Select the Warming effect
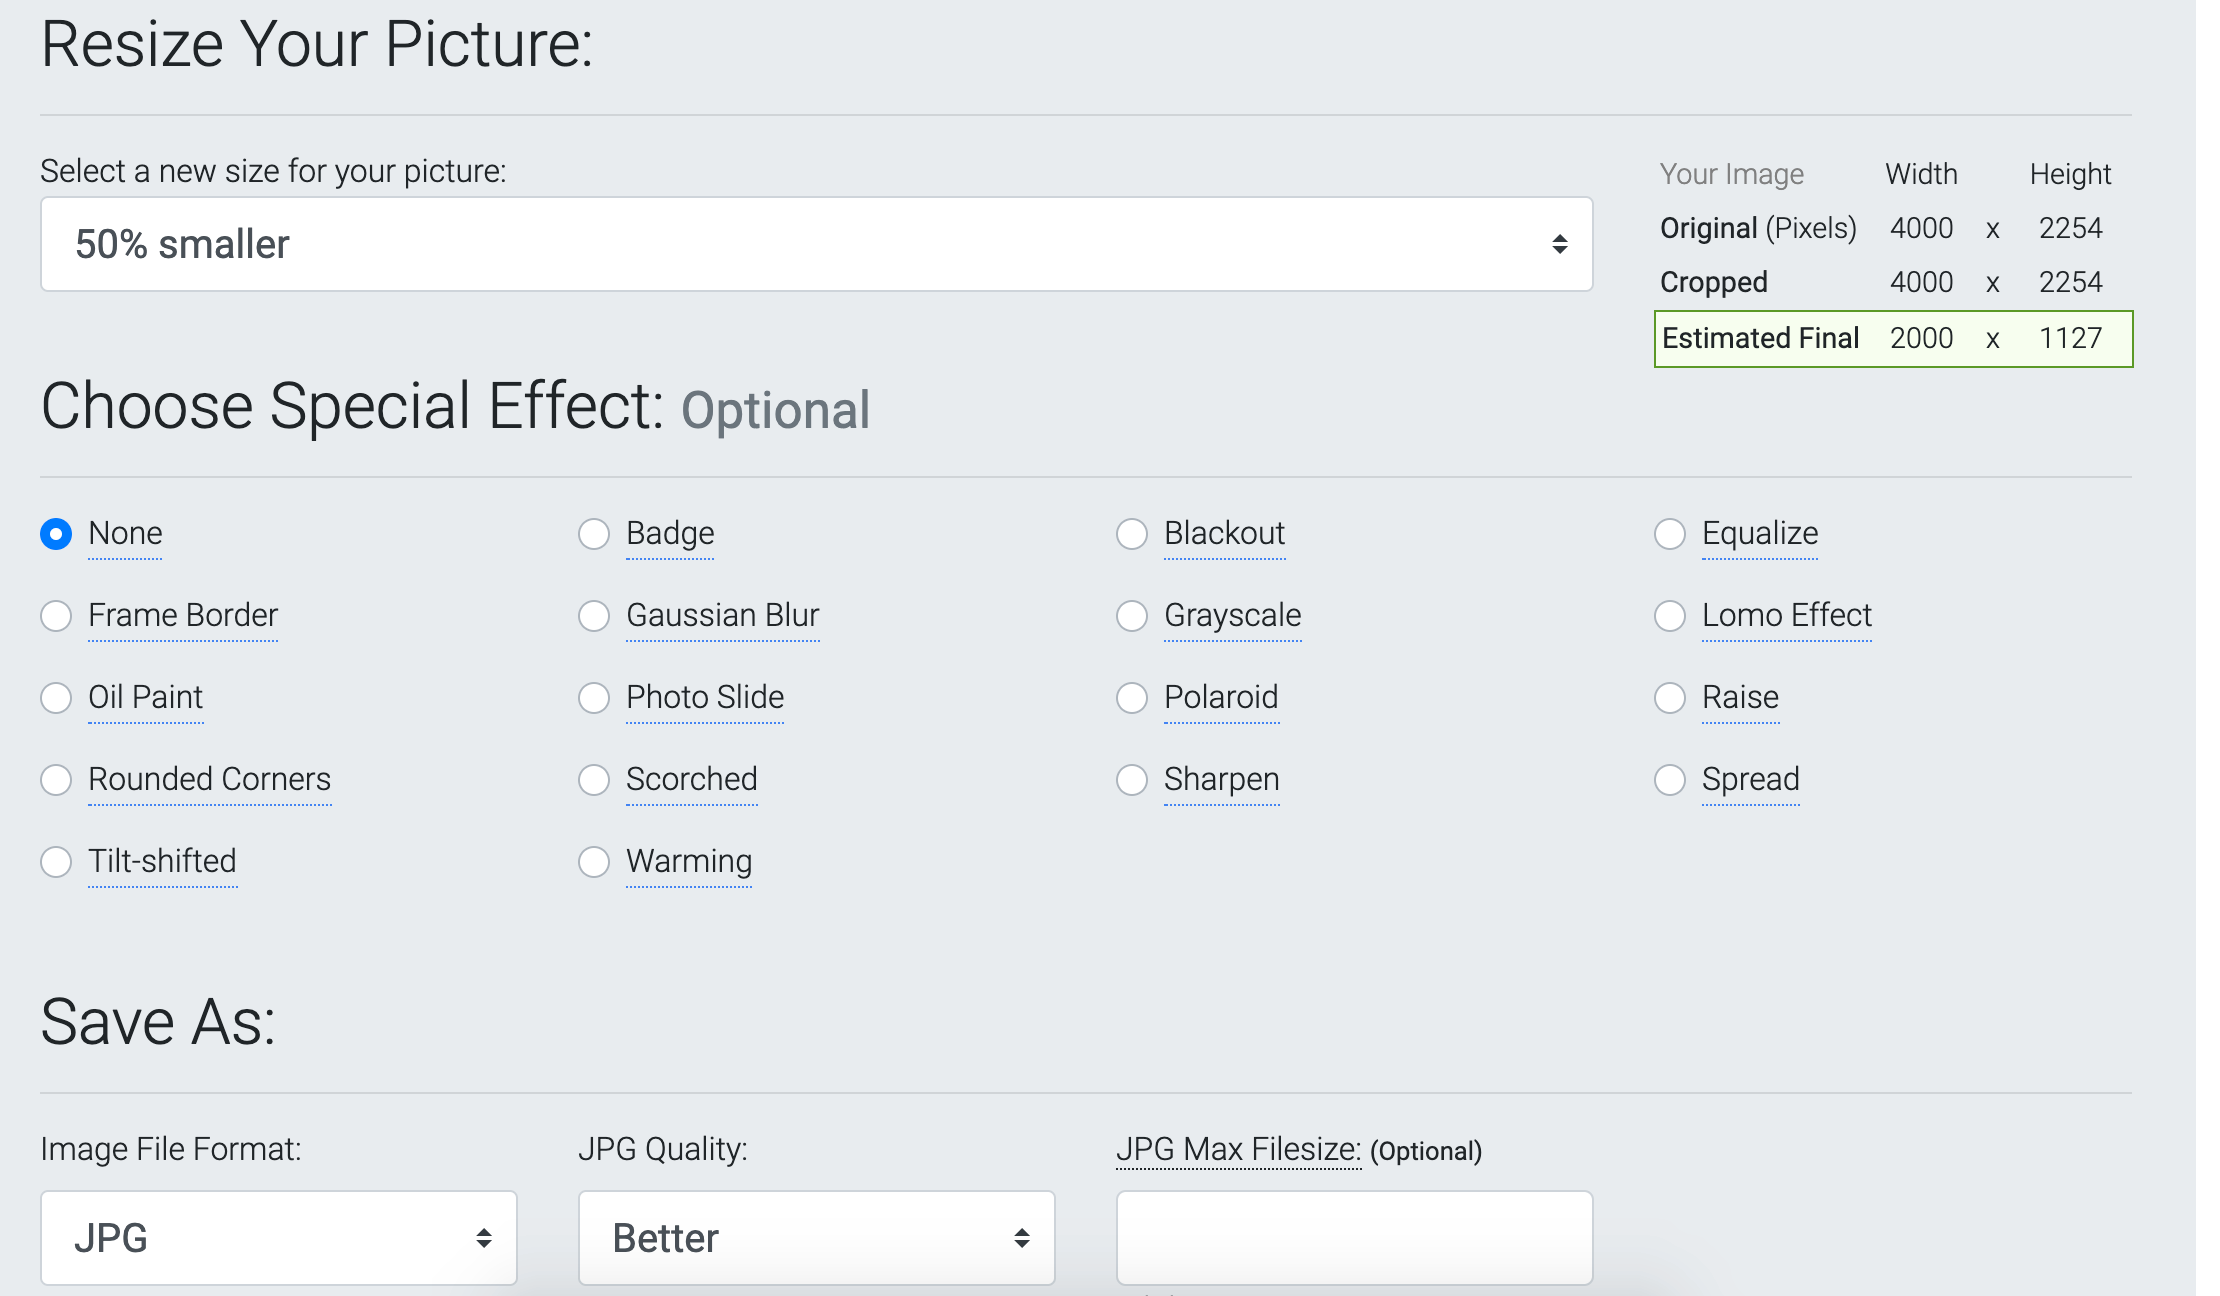This screenshot has width=2220, height=1296. pyautogui.click(x=594, y=861)
